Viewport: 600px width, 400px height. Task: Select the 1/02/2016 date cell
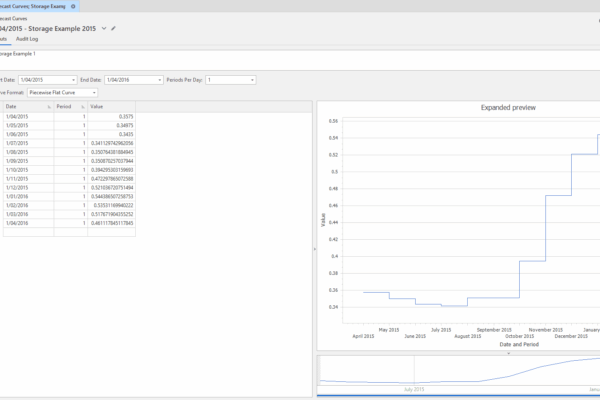[x=29, y=205]
